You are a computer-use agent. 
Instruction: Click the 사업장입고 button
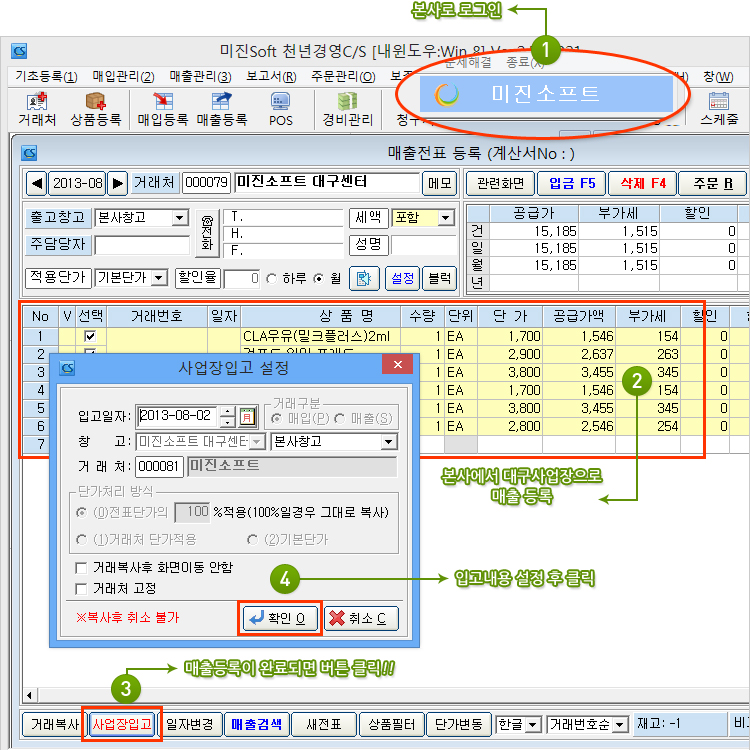(x=121, y=724)
